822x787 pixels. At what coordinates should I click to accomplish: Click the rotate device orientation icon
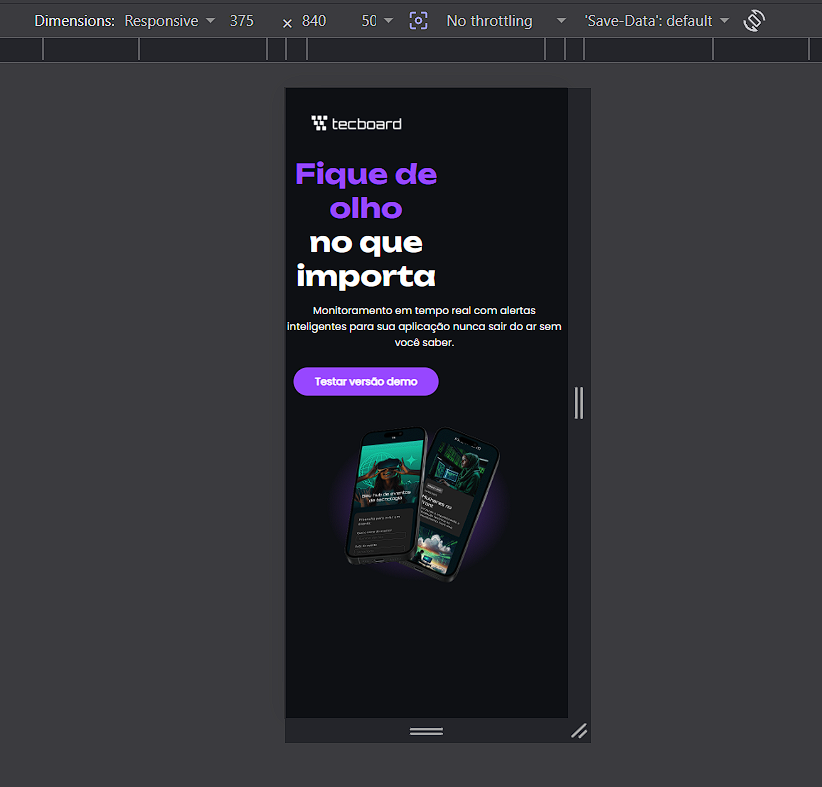(754, 21)
